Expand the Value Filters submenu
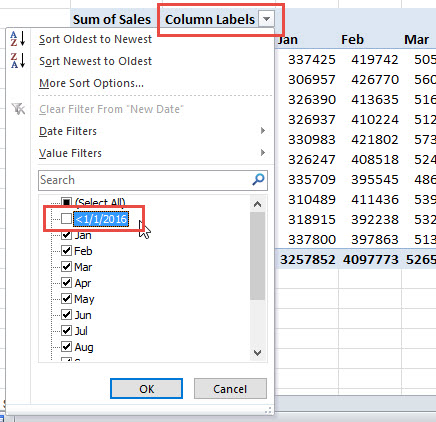This screenshot has height=422, width=436. click(152, 153)
